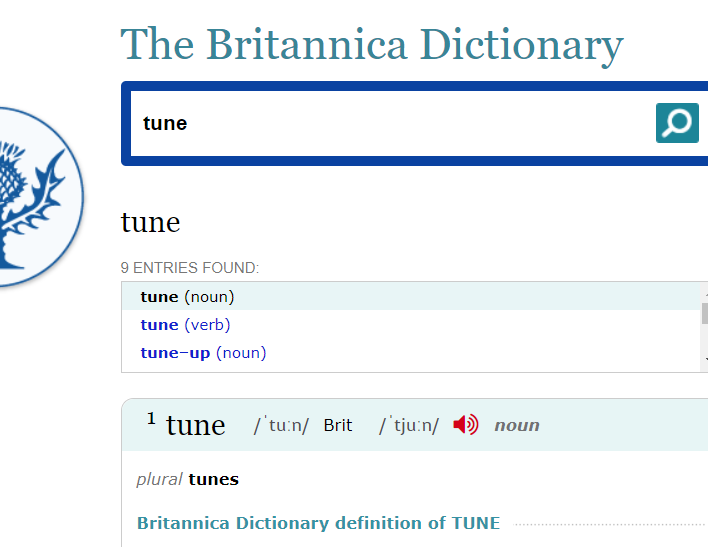Viewport: 708px width, 547px height.
Task: Open the 'tune-up (noun)' entry
Action: (x=203, y=353)
